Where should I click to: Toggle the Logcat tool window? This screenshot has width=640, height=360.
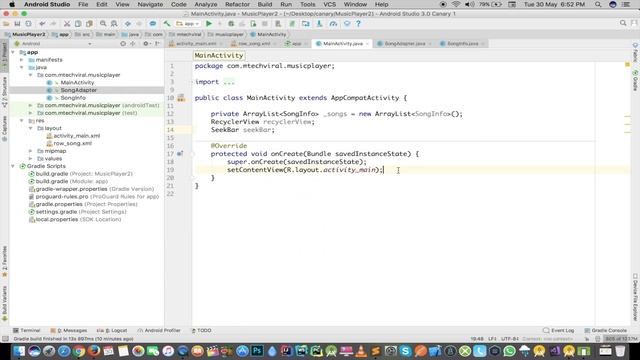(111, 330)
